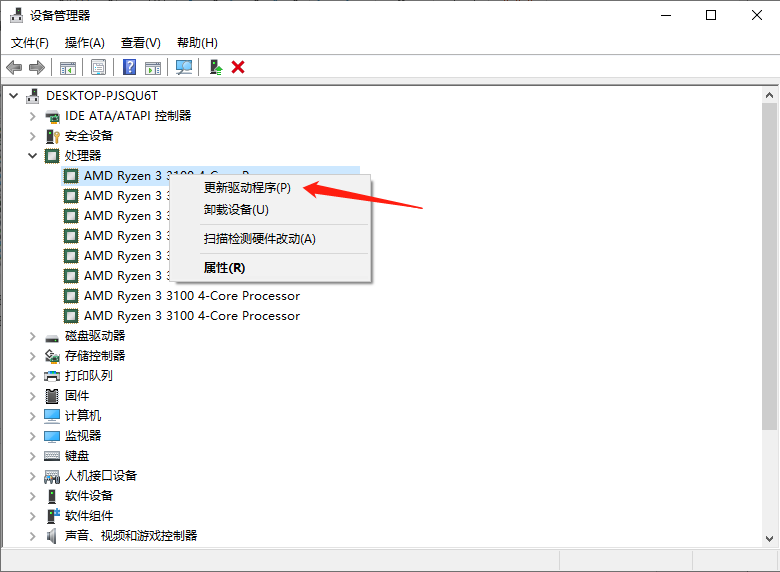
Task: Select the 声音、视频和游戏控制器 label
Action: (x=131, y=536)
